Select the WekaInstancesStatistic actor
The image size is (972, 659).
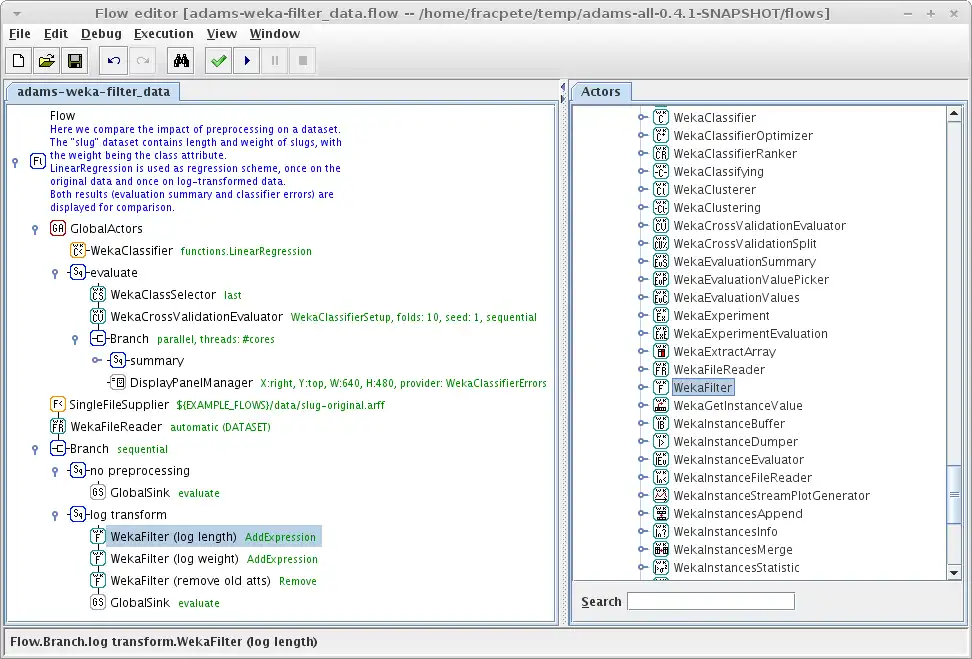(x=736, y=567)
